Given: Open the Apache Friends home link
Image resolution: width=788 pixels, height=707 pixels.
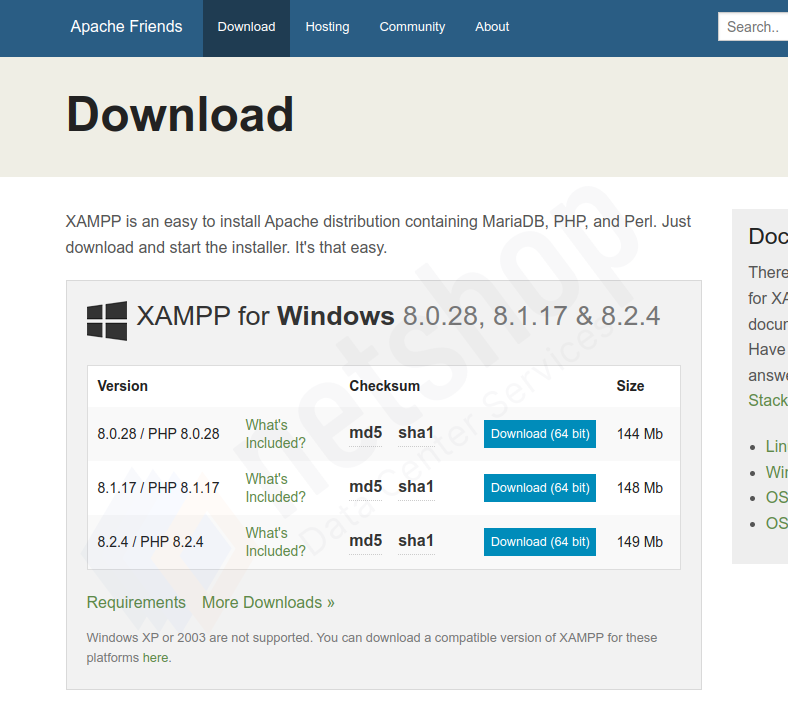Looking at the screenshot, I should (126, 27).
